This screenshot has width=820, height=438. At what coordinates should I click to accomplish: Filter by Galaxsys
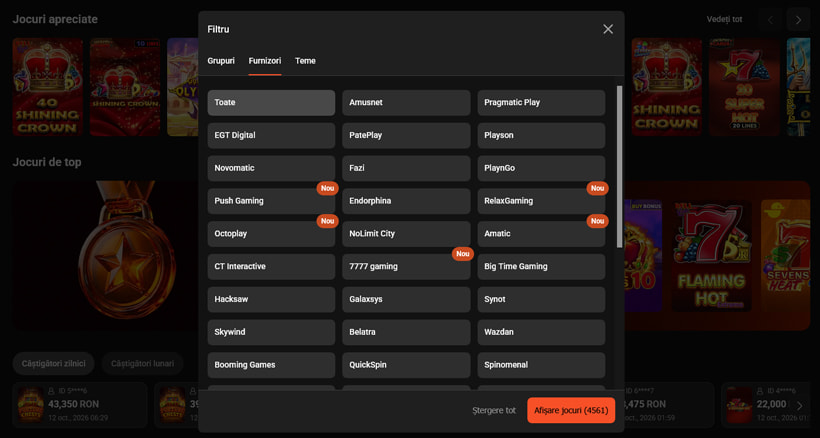[406, 299]
